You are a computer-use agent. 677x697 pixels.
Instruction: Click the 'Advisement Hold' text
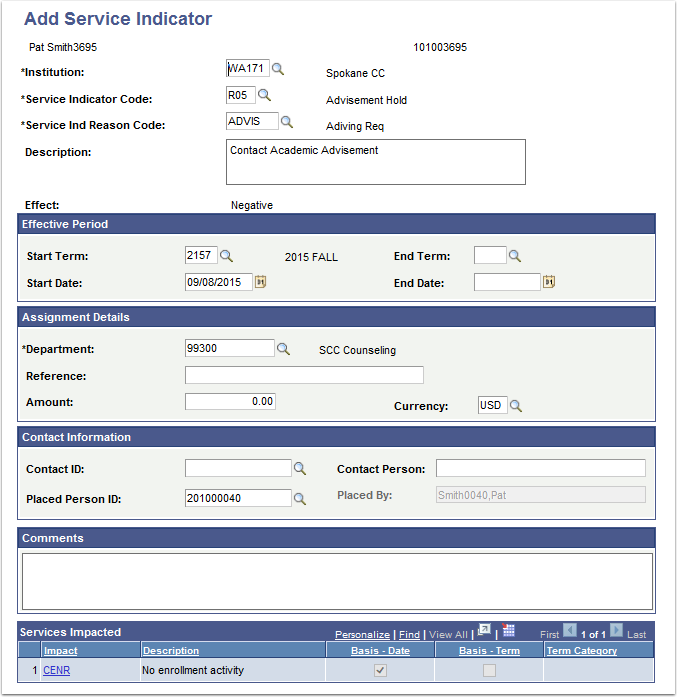(366, 100)
